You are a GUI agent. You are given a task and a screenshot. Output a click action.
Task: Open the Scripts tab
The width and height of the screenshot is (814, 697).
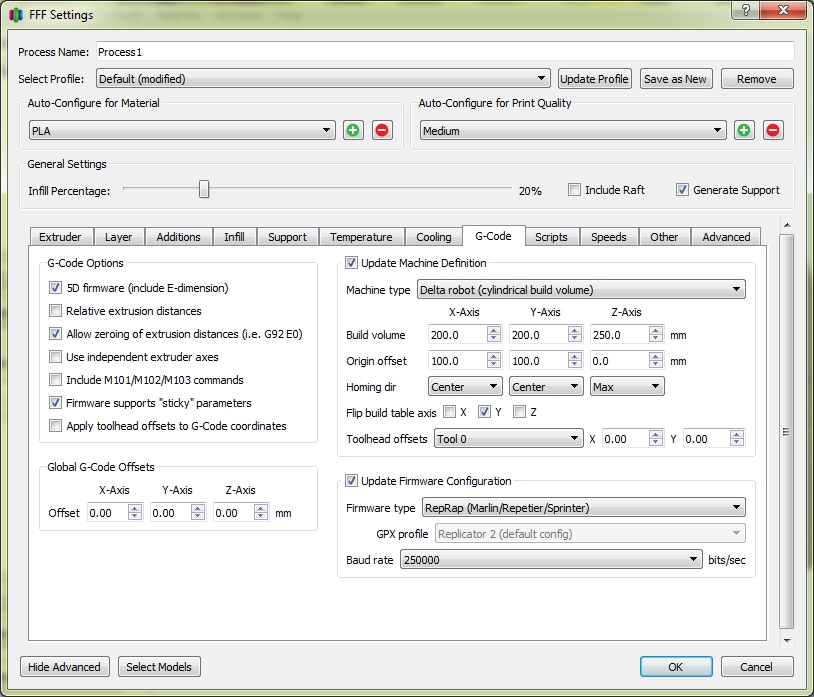pos(551,237)
